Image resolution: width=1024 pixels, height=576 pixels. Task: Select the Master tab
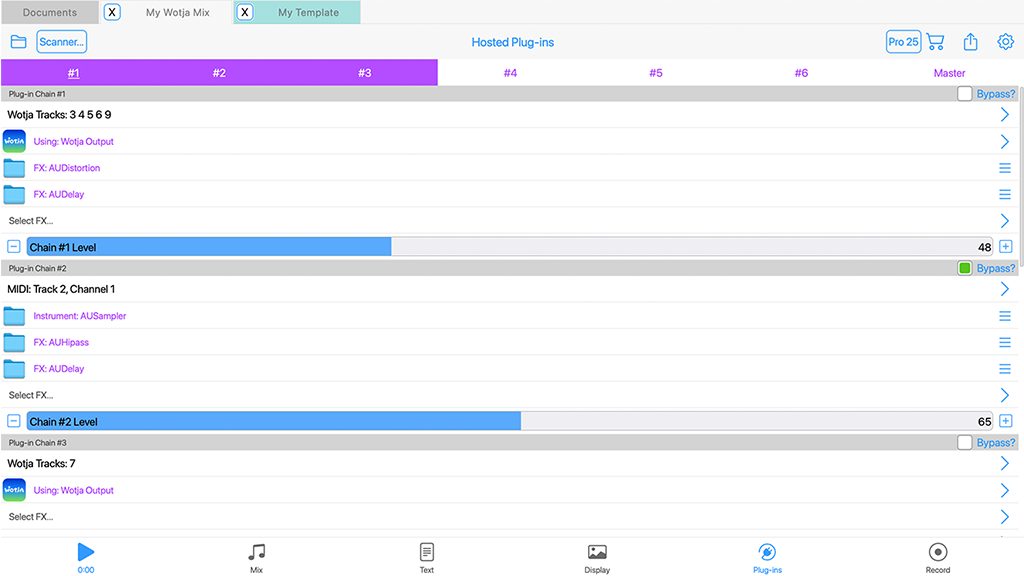pyautogui.click(x=949, y=73)
